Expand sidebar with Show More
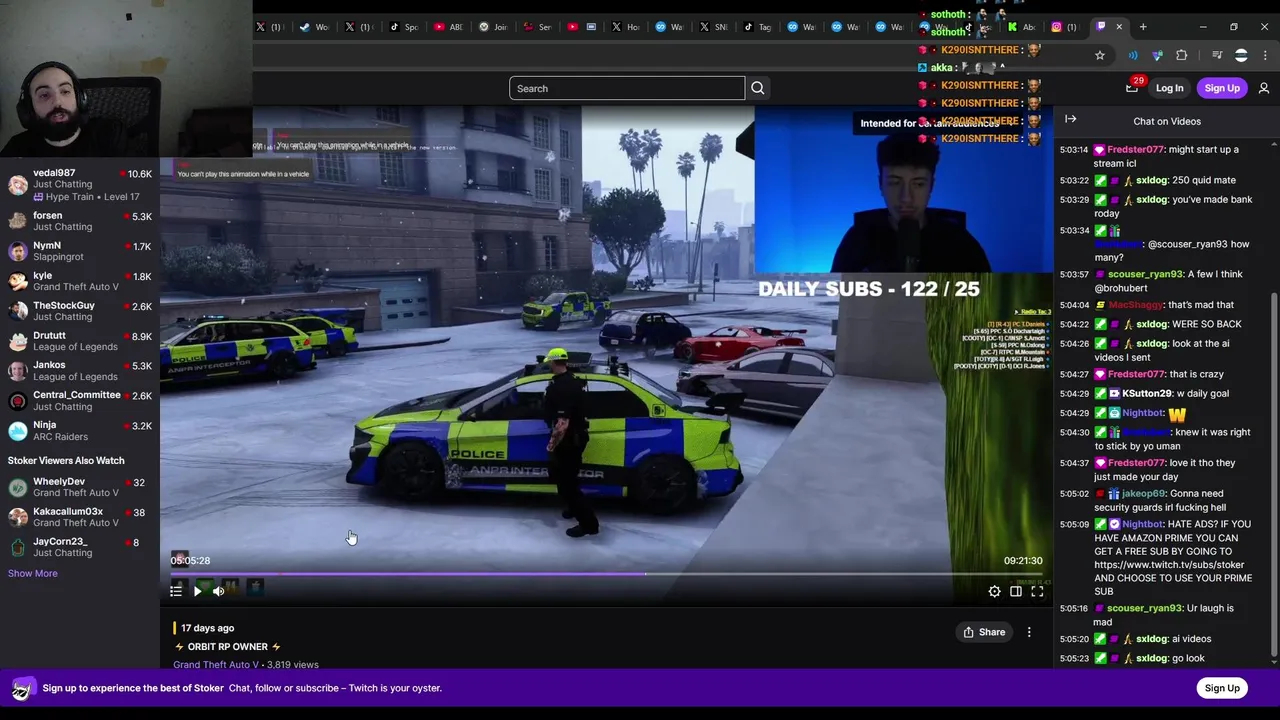The width and height of the screenshot is (1280, 720). click(33, 574)
